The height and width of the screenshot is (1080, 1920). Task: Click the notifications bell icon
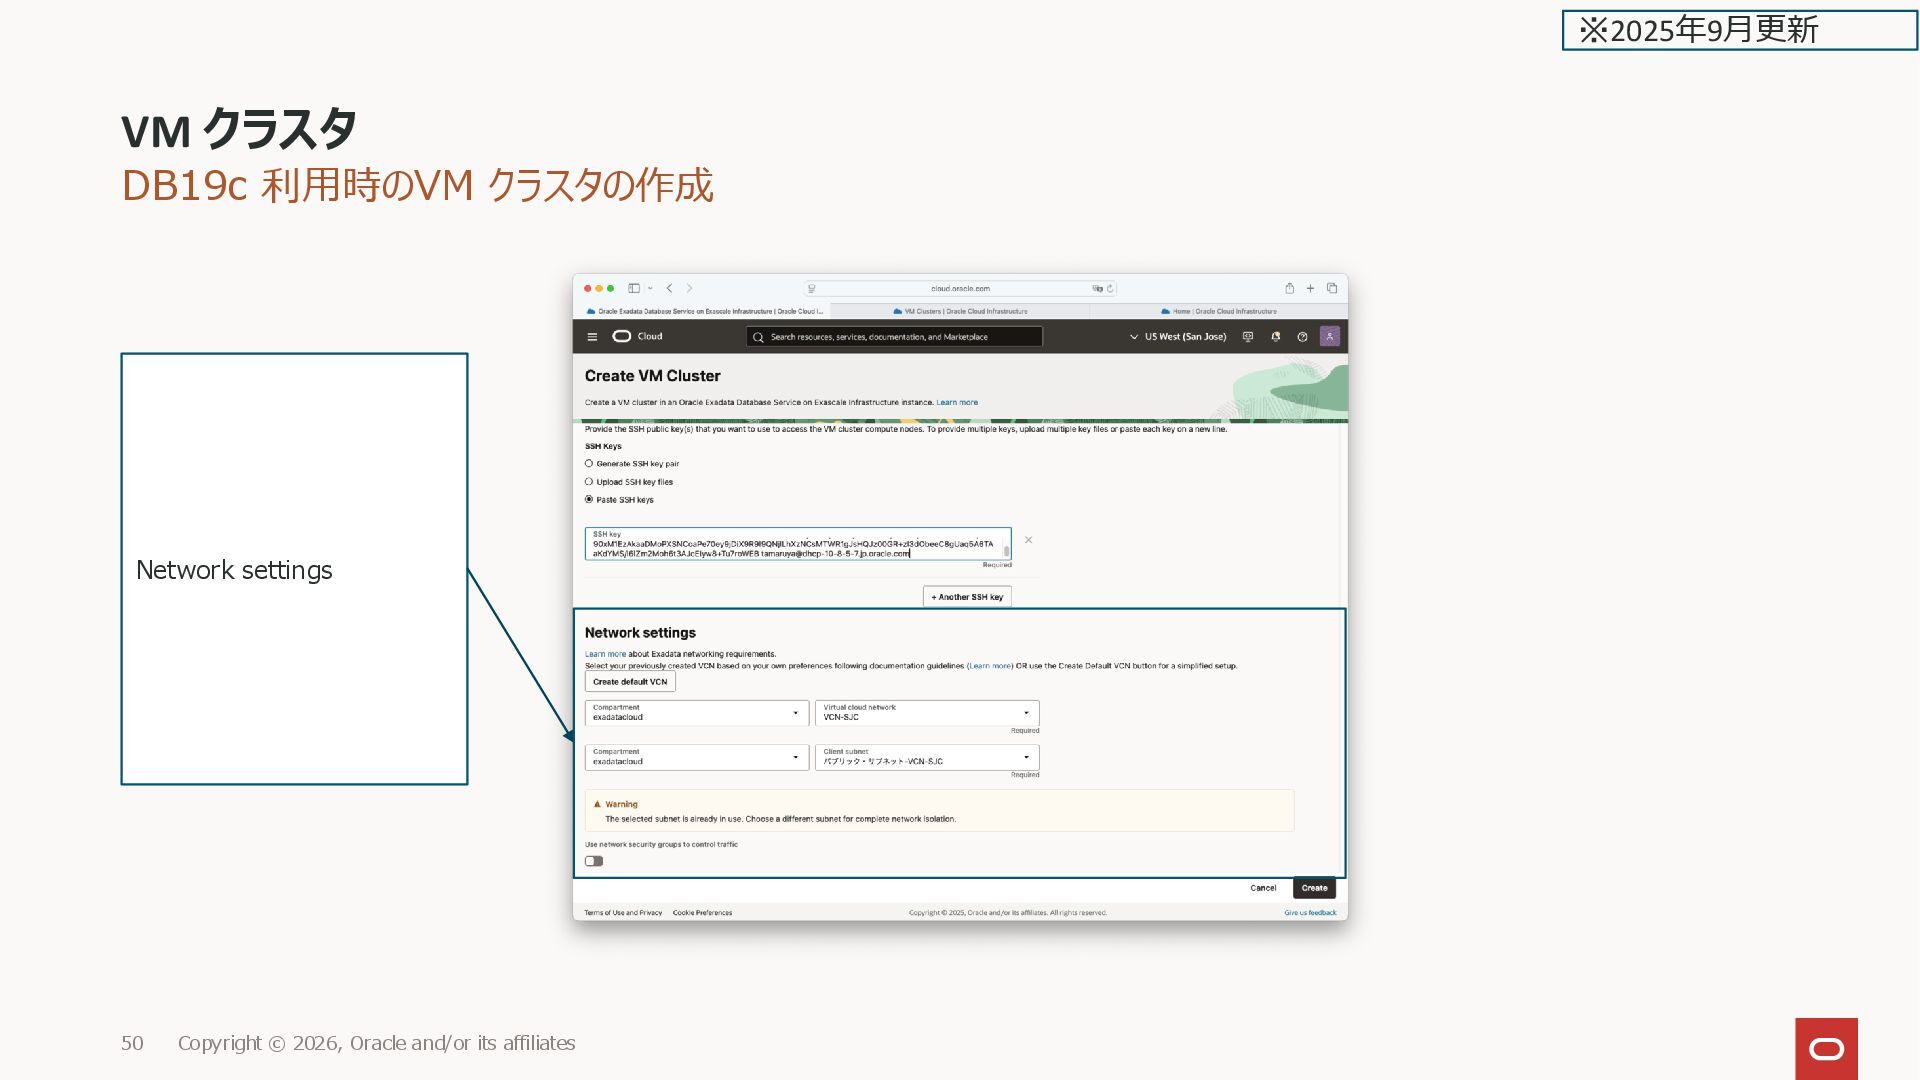(x=1275, y=337)
